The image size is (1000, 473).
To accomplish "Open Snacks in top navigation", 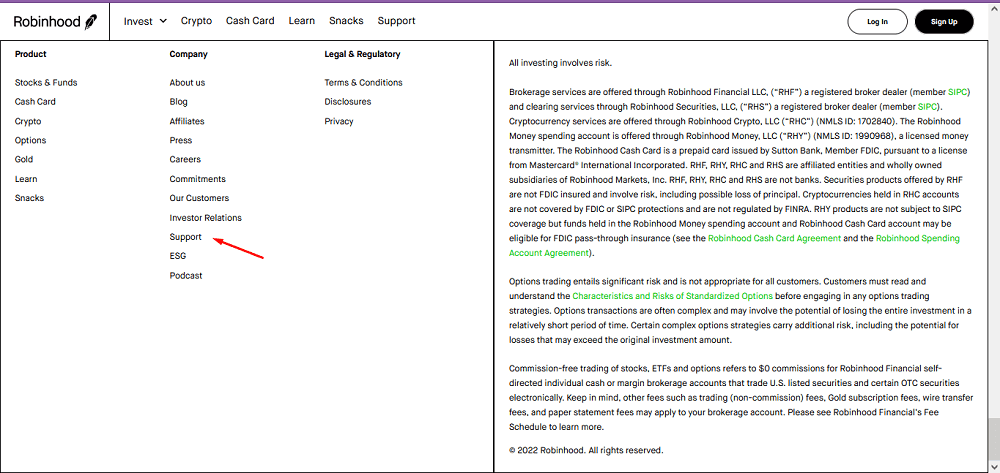I will [346, 21].
